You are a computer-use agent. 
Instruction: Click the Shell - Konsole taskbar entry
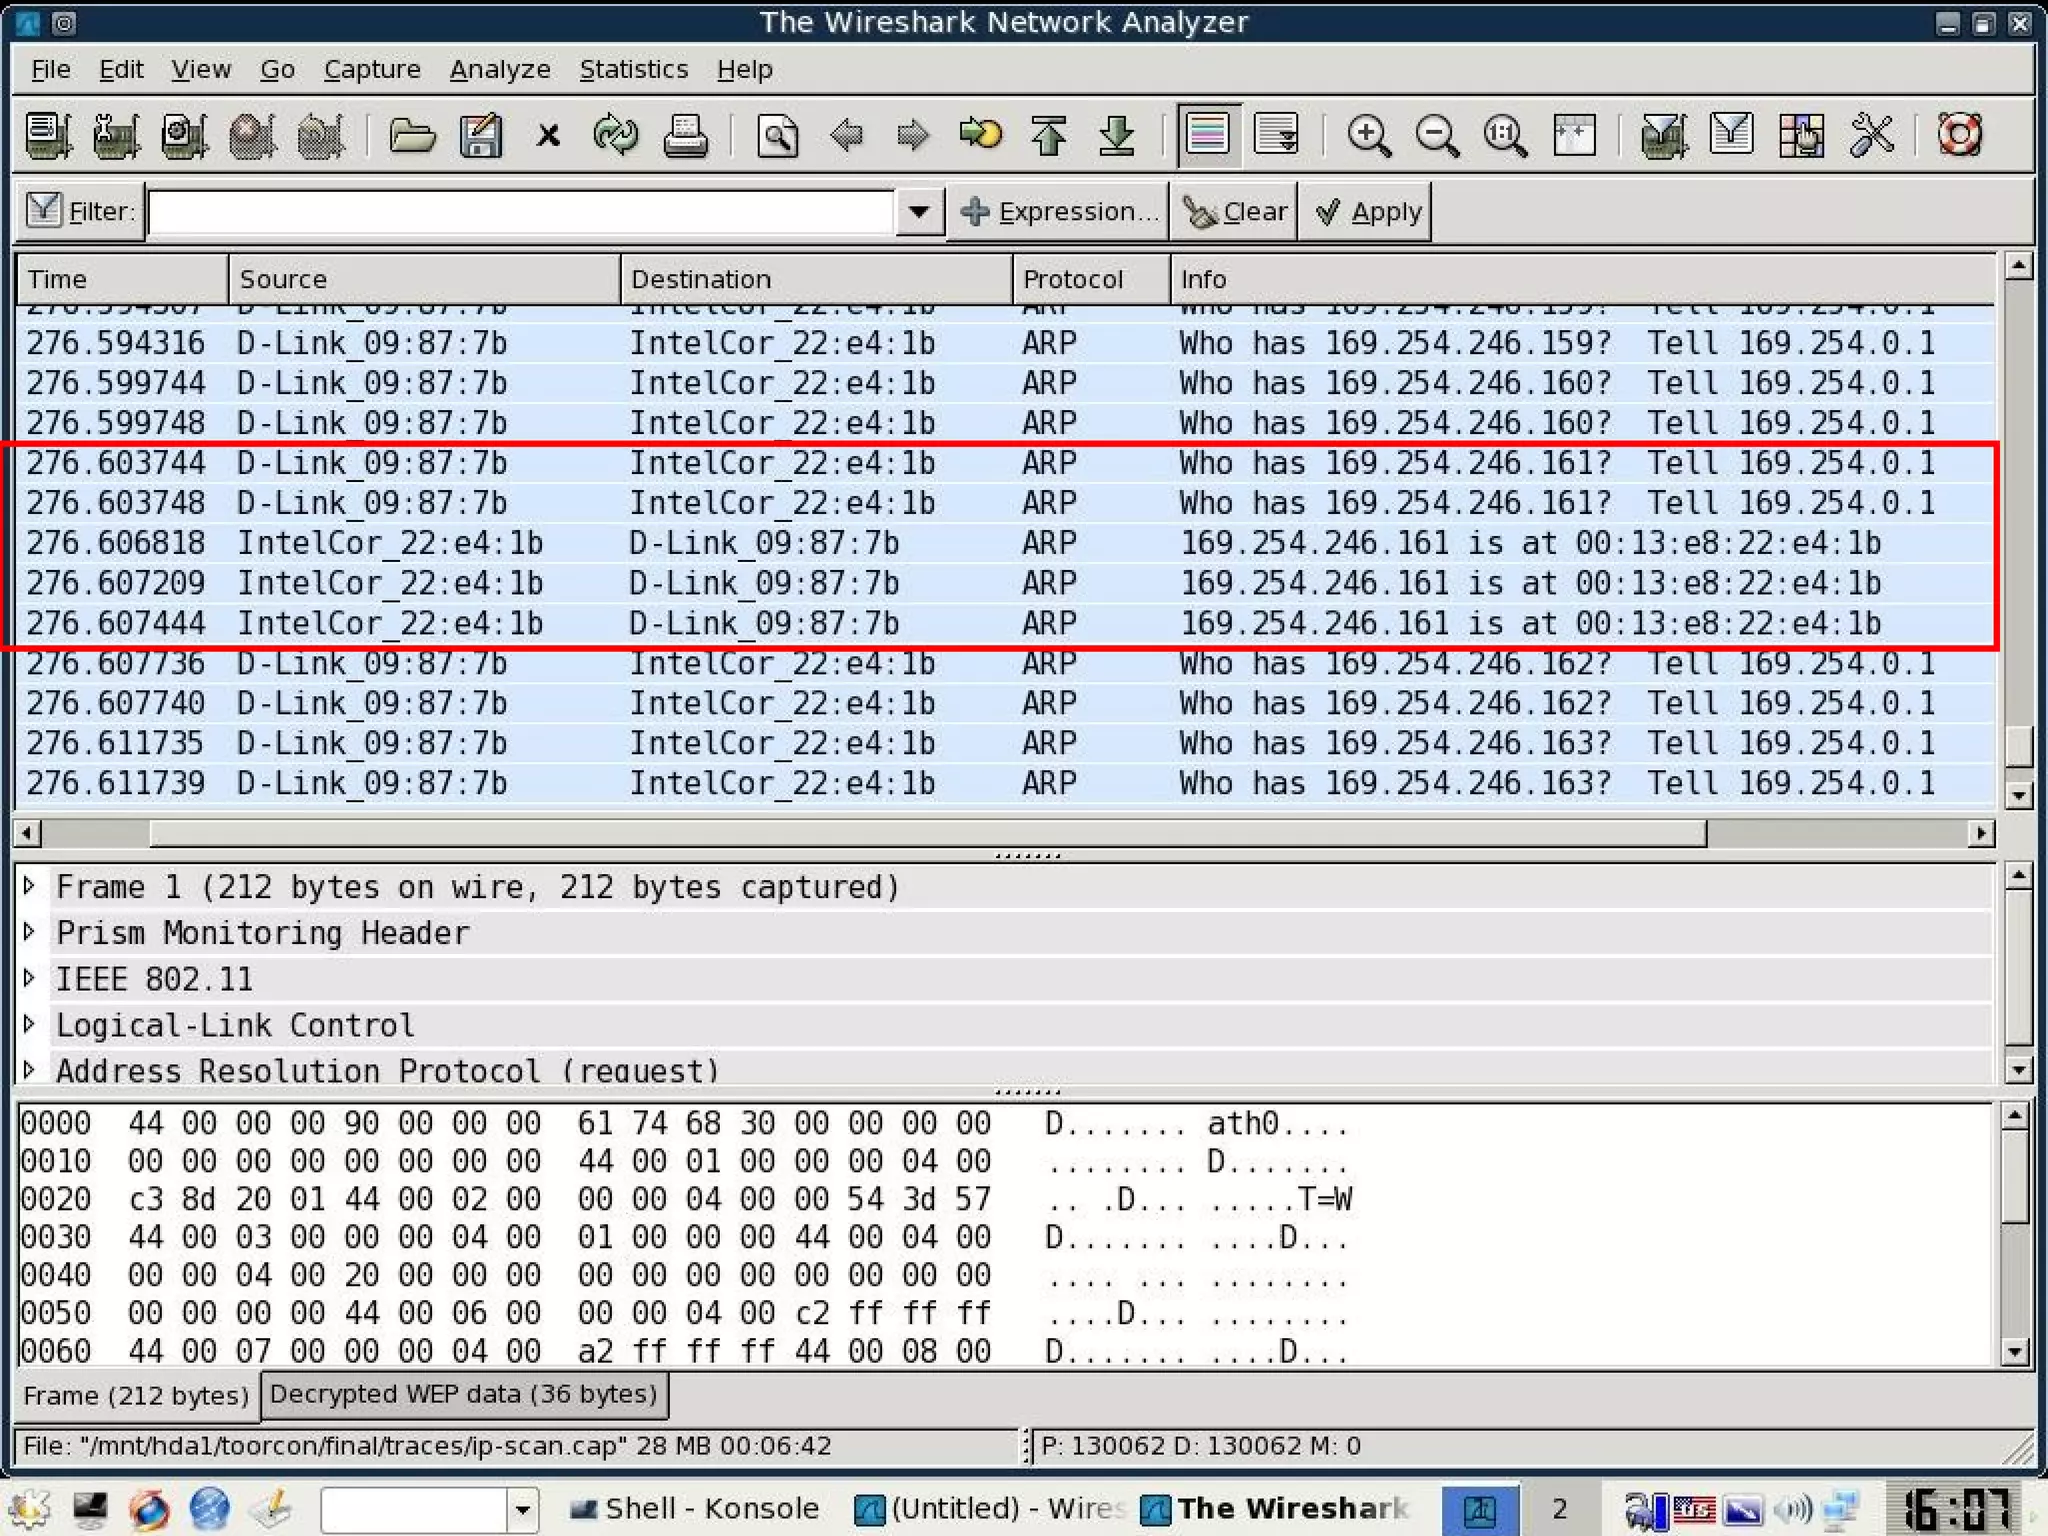[x=694, y=1508]
